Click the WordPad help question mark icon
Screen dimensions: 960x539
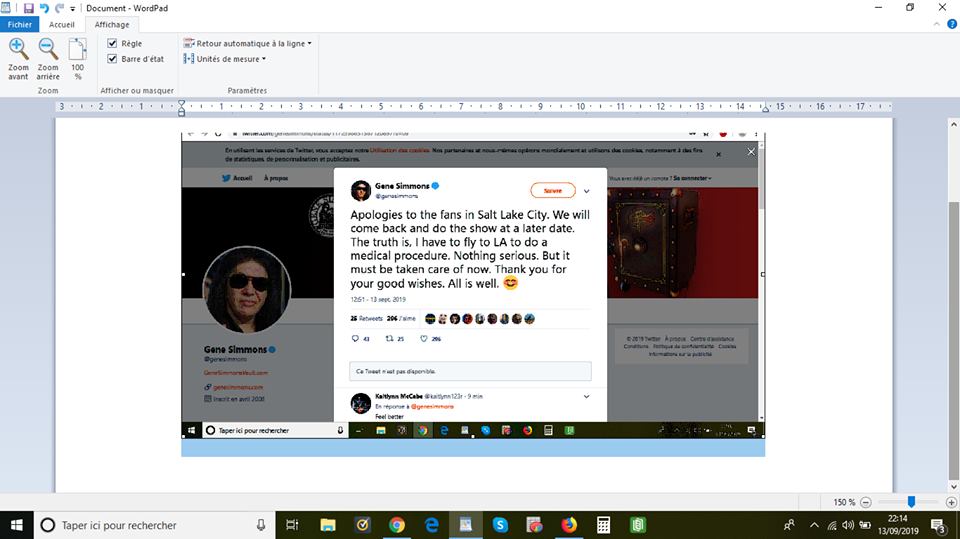(x=952, y=24)
